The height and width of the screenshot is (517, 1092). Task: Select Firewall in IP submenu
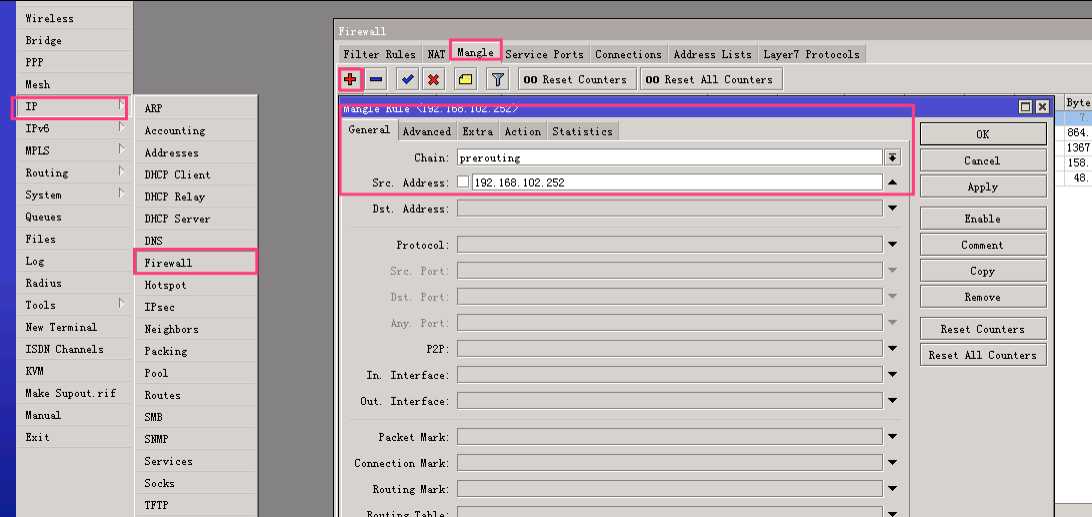point(195,263)
